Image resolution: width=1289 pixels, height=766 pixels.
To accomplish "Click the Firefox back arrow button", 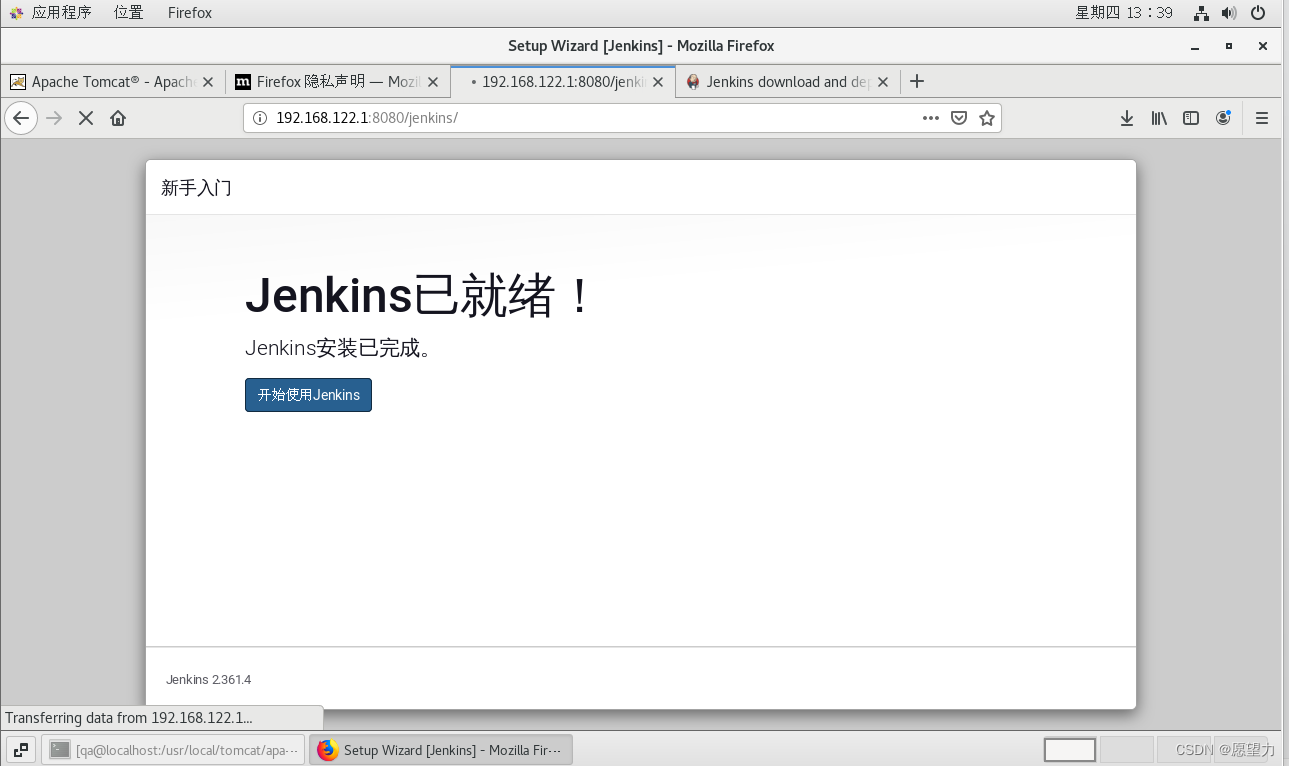I will coord(21,118).
